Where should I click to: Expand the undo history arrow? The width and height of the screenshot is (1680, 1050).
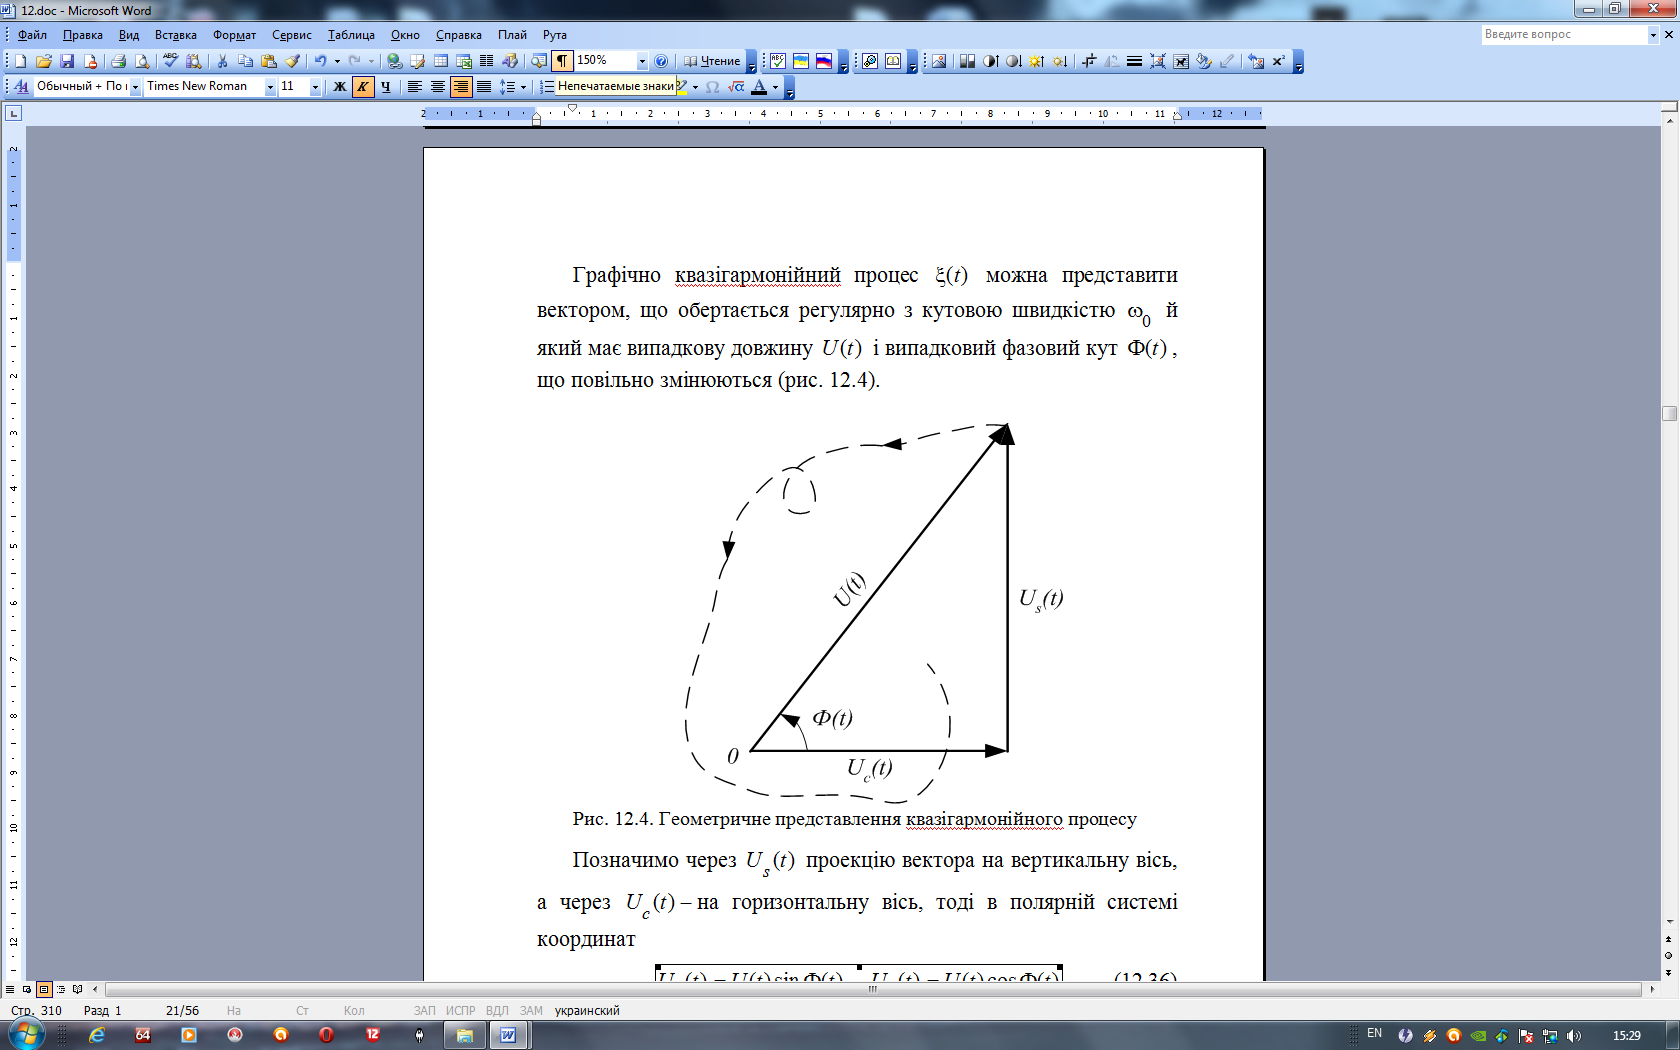[x=337, y=61]
